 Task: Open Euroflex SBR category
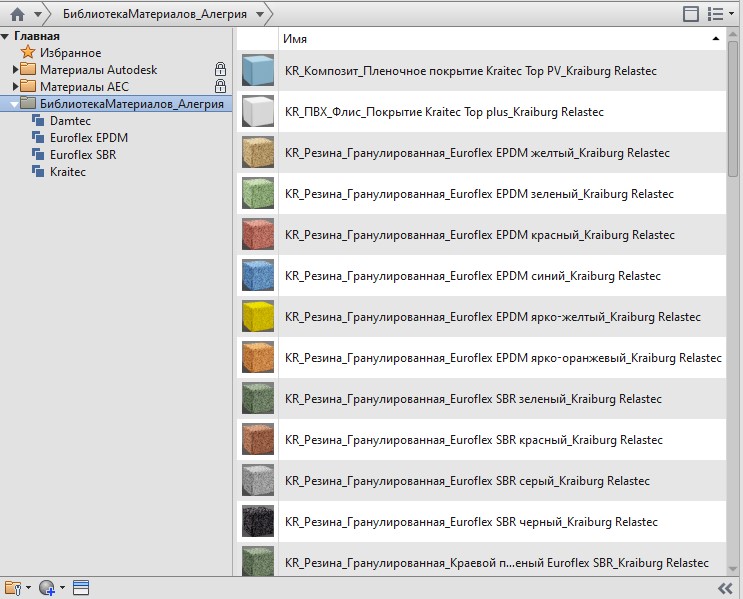[83, 155]
